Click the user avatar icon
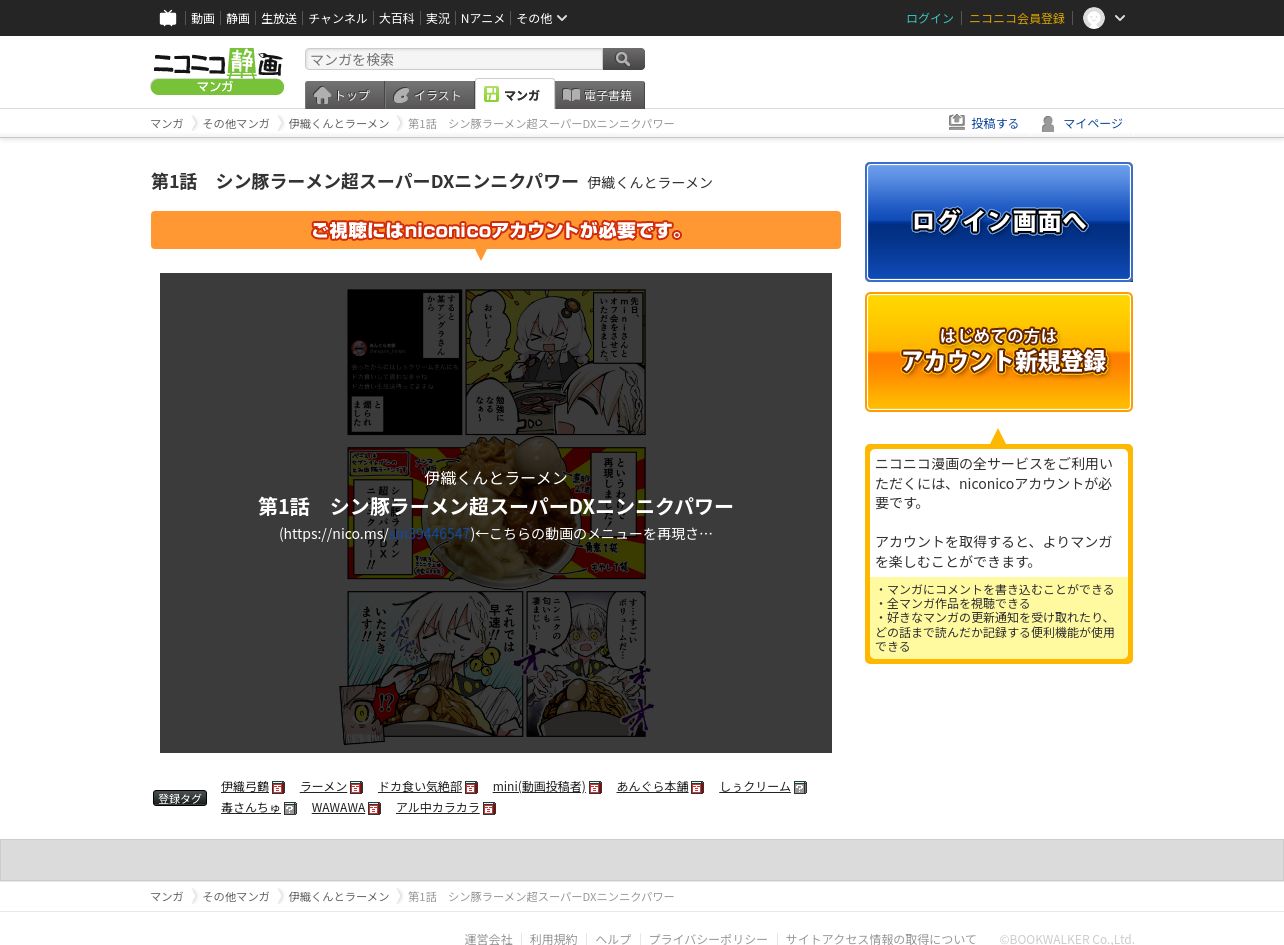This screenshot has width=1284, height=945. 1094,18
